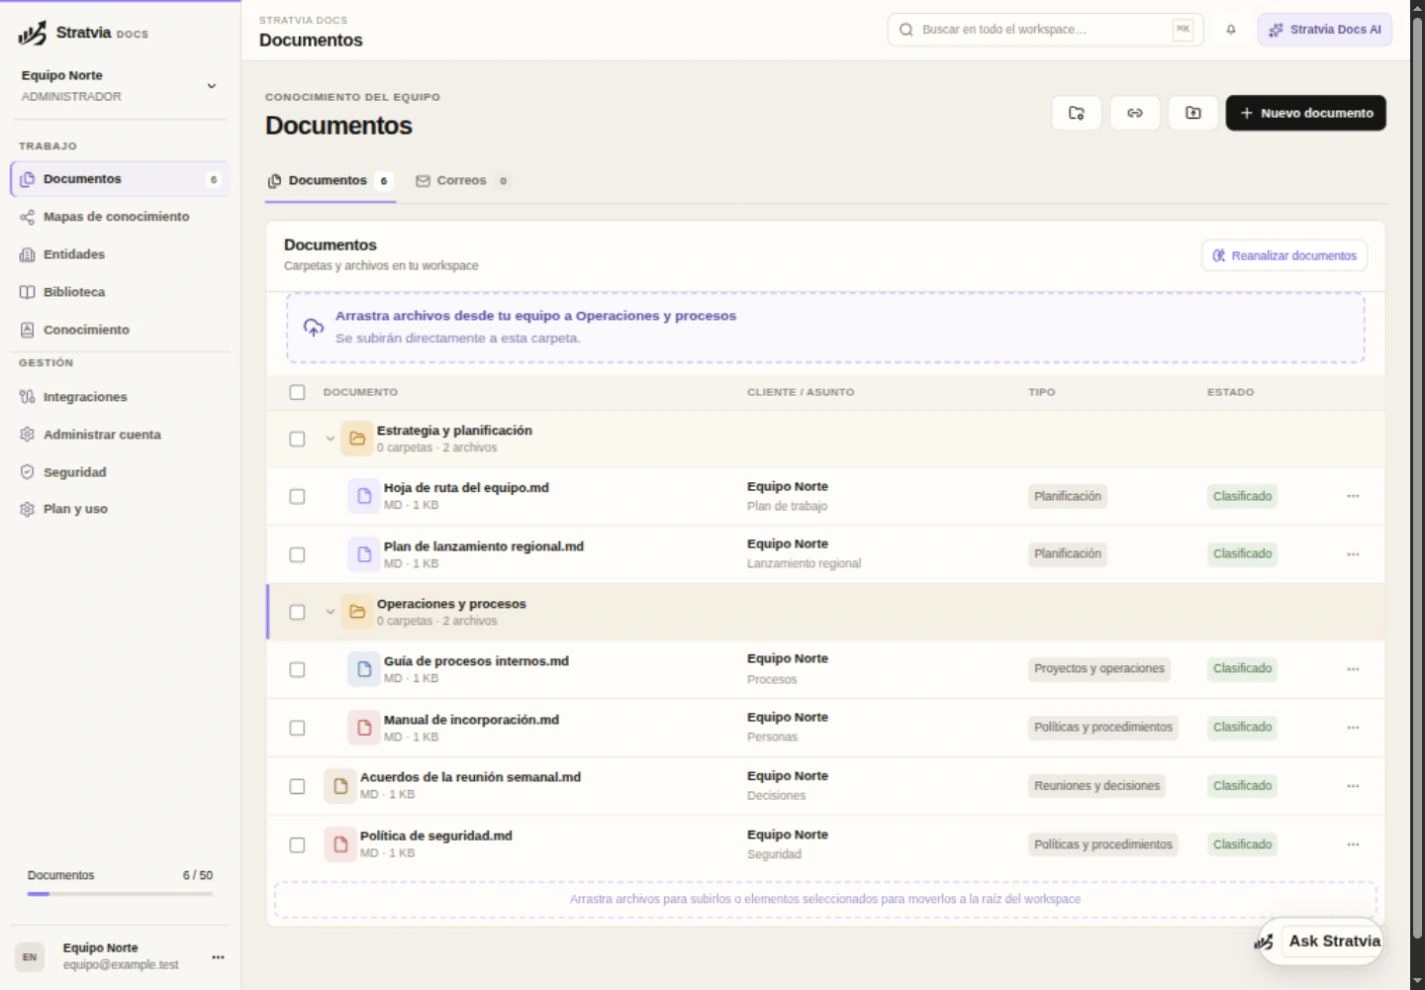Check the Operaciones y procesos folder checkbox
Screen dimensions: 1425x990
pos(297,612)
